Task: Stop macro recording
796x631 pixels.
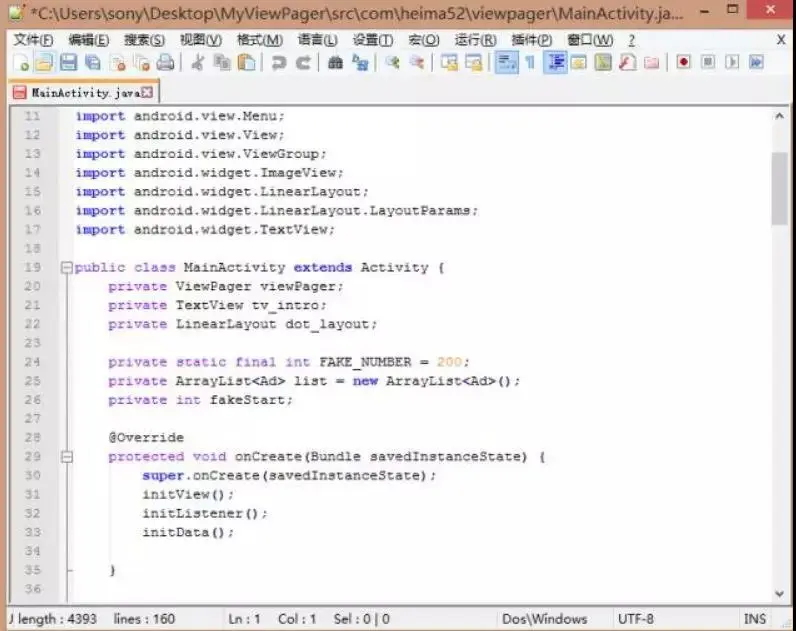Action: [x=708, y=62]
